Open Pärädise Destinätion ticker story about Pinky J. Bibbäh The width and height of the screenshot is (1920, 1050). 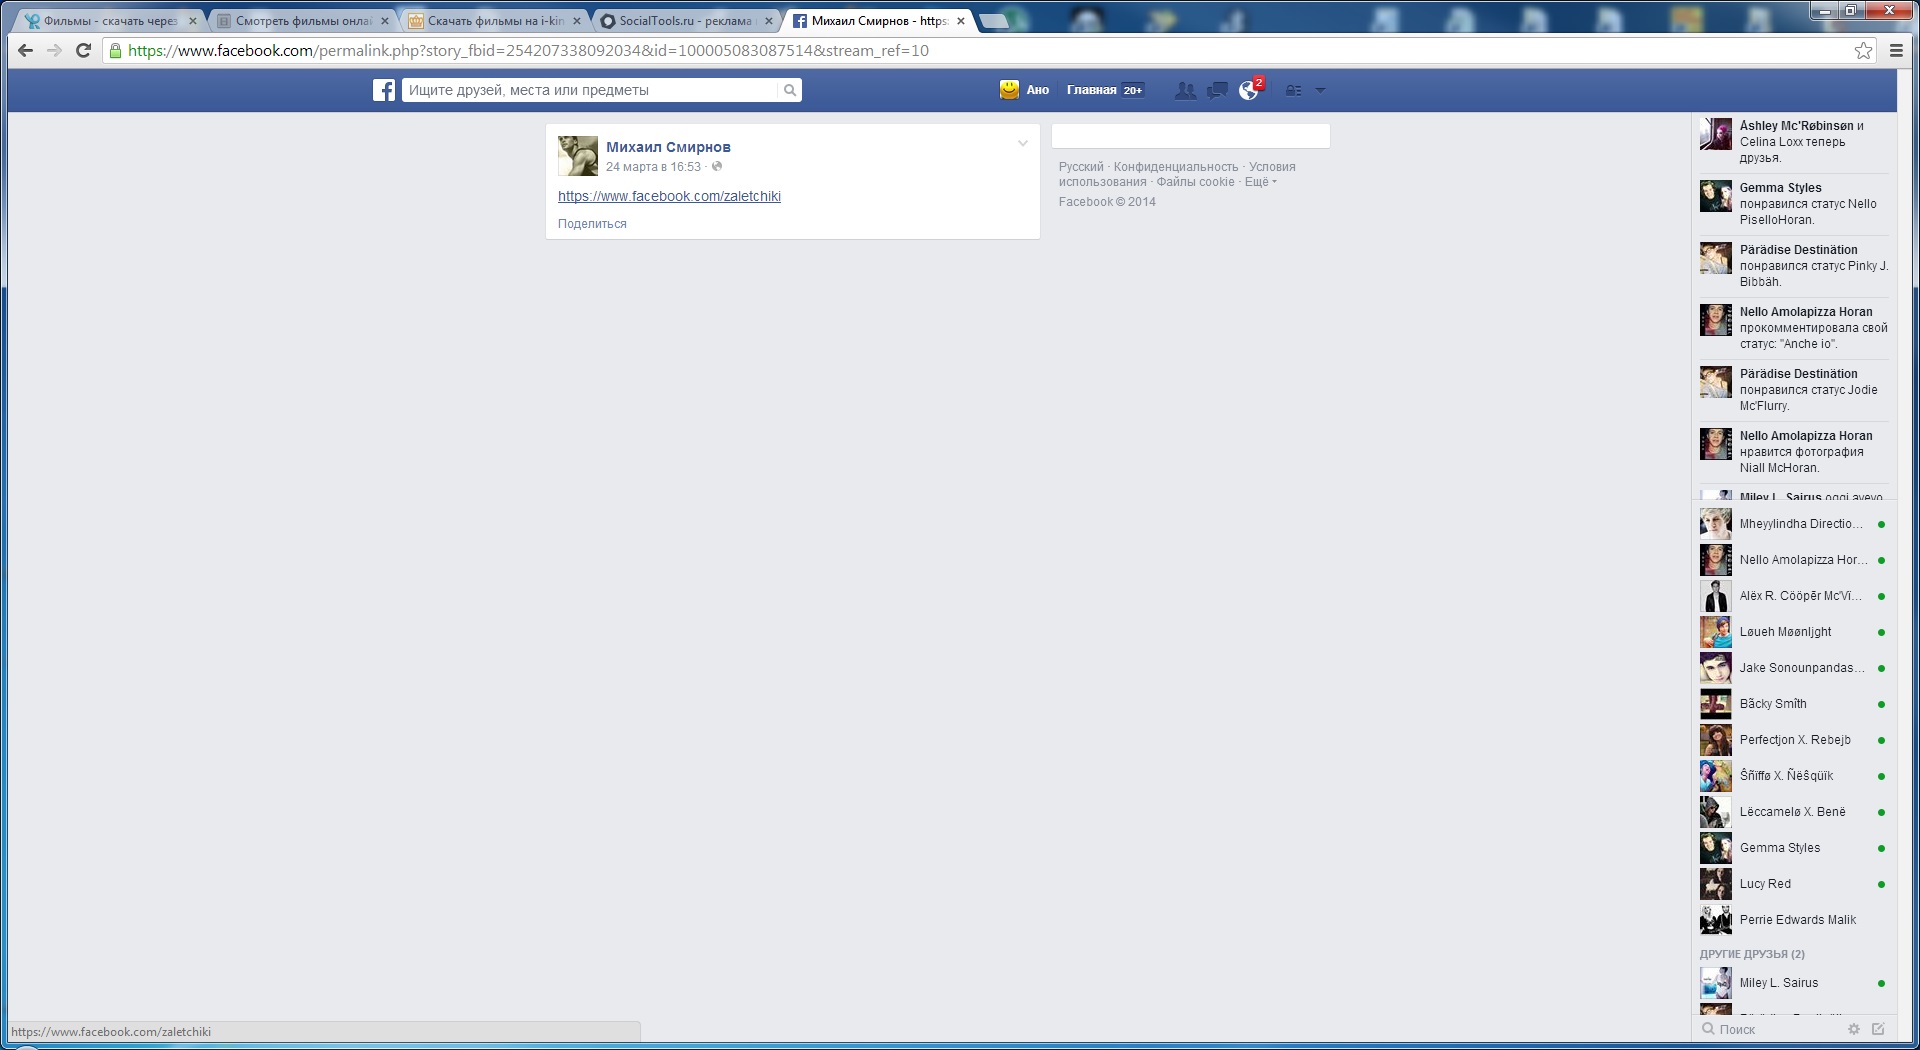coord(1794,266)
